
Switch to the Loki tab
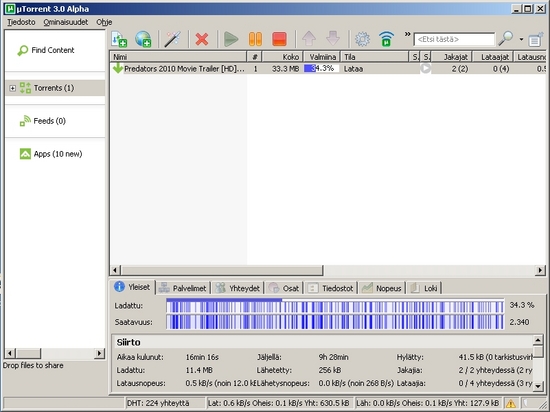[424, 288]
